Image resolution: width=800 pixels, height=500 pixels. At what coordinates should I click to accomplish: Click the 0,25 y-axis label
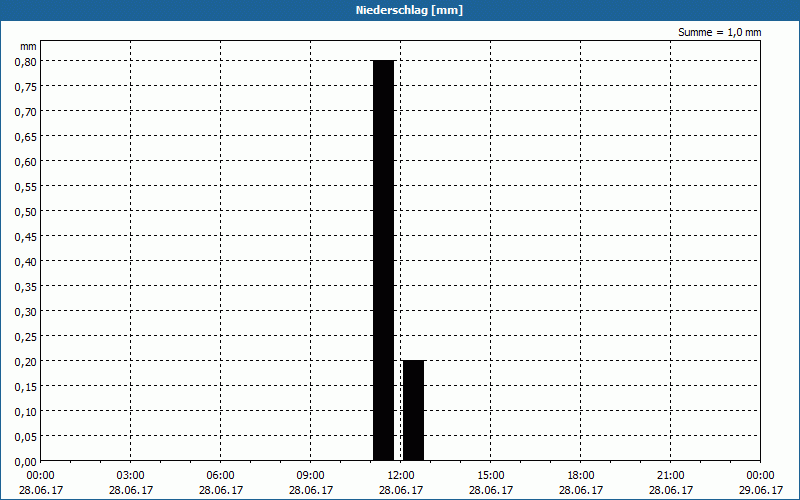tap(26, 337)
